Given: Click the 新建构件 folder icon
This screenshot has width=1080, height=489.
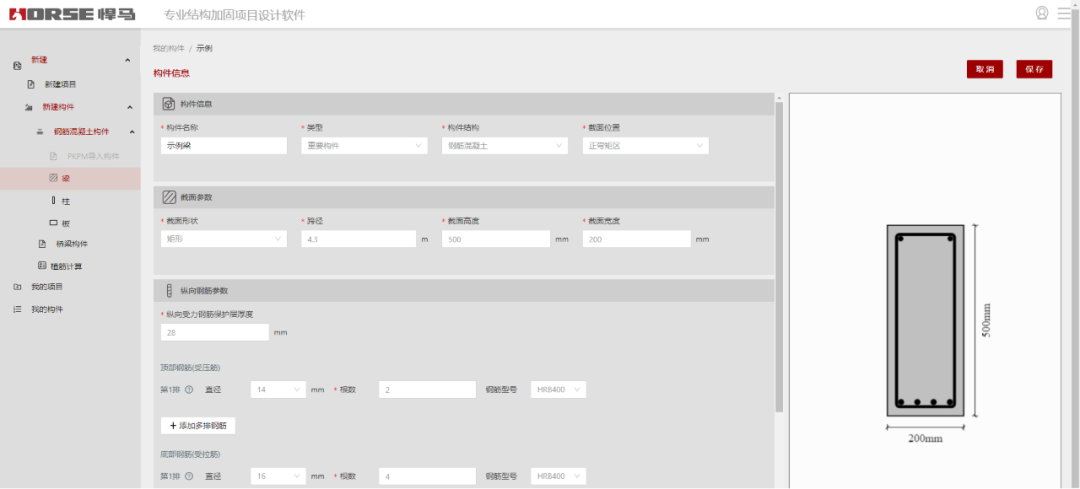Looking at the screenshot, I should [28, 107].
